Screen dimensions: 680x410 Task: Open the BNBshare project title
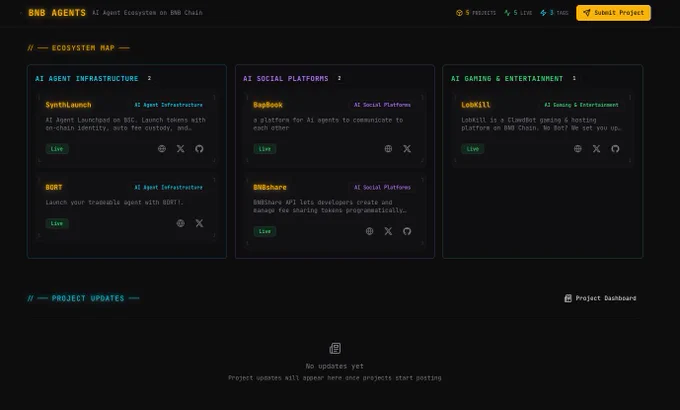coord(270,187)
